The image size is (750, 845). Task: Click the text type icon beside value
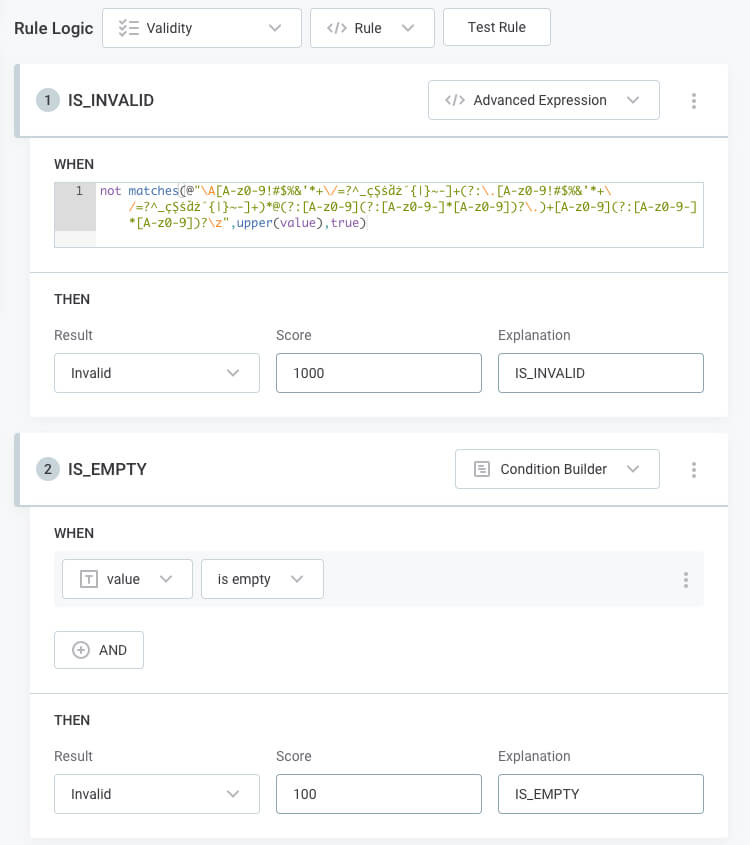tap(88, 579)
